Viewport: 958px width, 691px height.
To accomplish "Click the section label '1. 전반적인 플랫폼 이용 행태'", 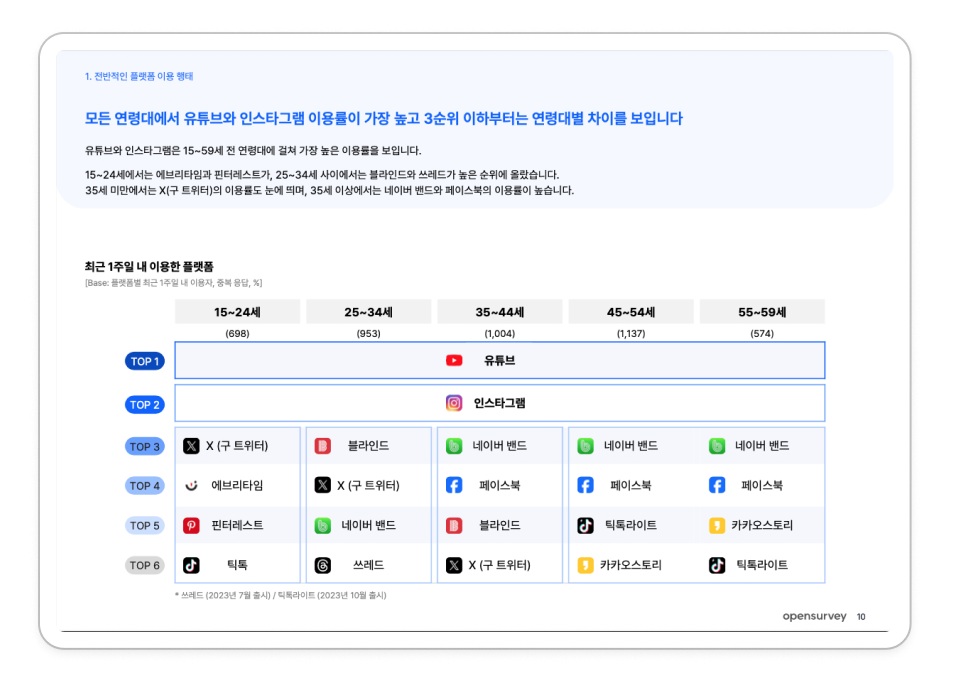I will coord(139,76).
